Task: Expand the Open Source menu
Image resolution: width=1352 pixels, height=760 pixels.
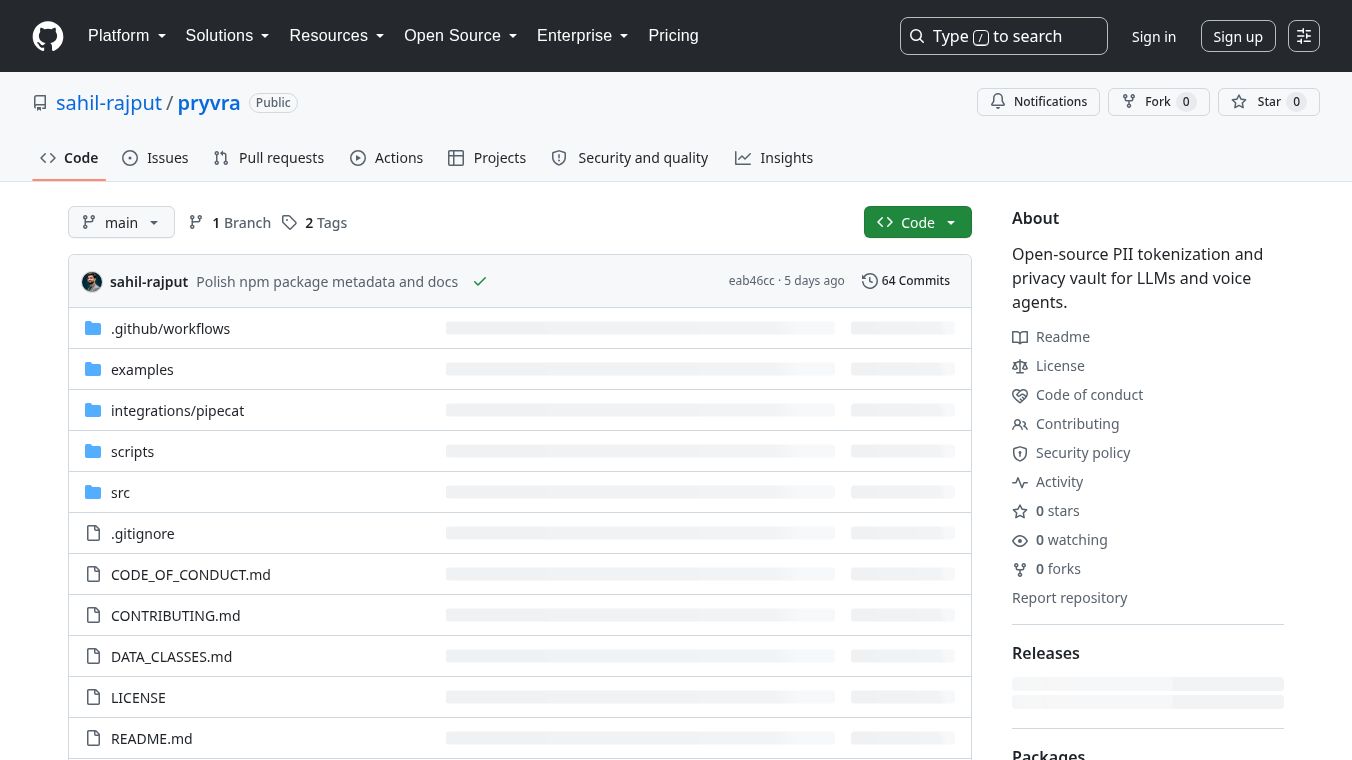Action: (x=461, y=35)
